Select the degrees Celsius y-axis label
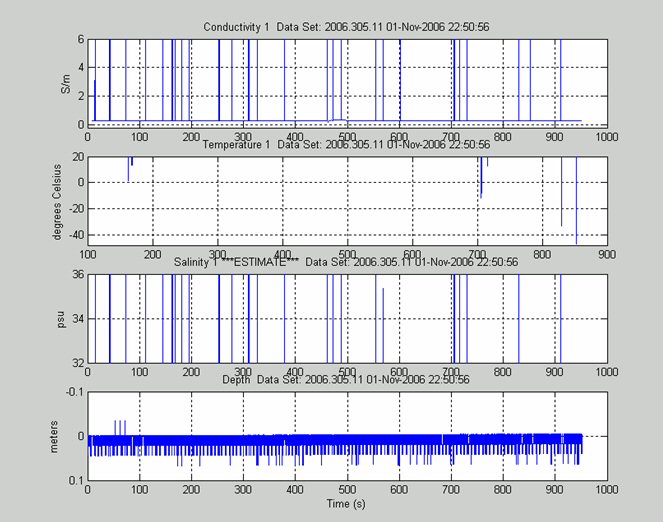 [x=57, y=202]
